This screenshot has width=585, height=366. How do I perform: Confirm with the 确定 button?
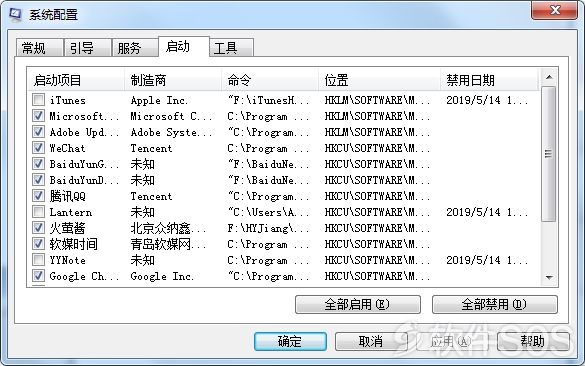click(290, 341)
